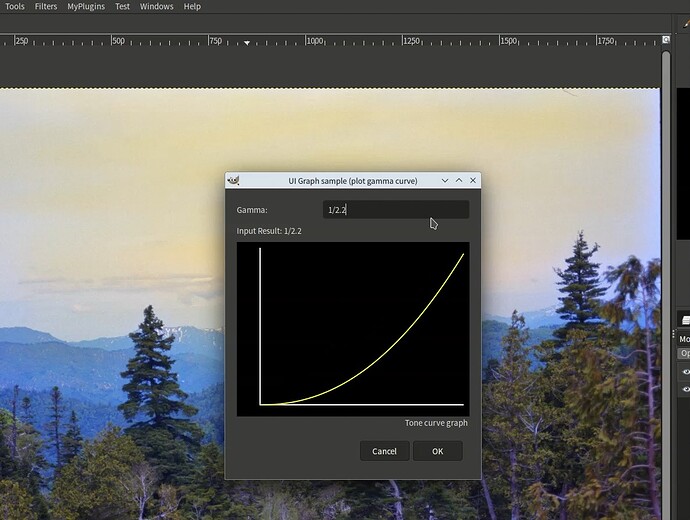The width and height of the screenshot is (690, 520).
Task: Toggle visibility of the second layer eye
Action: click(x=686, y=389)
